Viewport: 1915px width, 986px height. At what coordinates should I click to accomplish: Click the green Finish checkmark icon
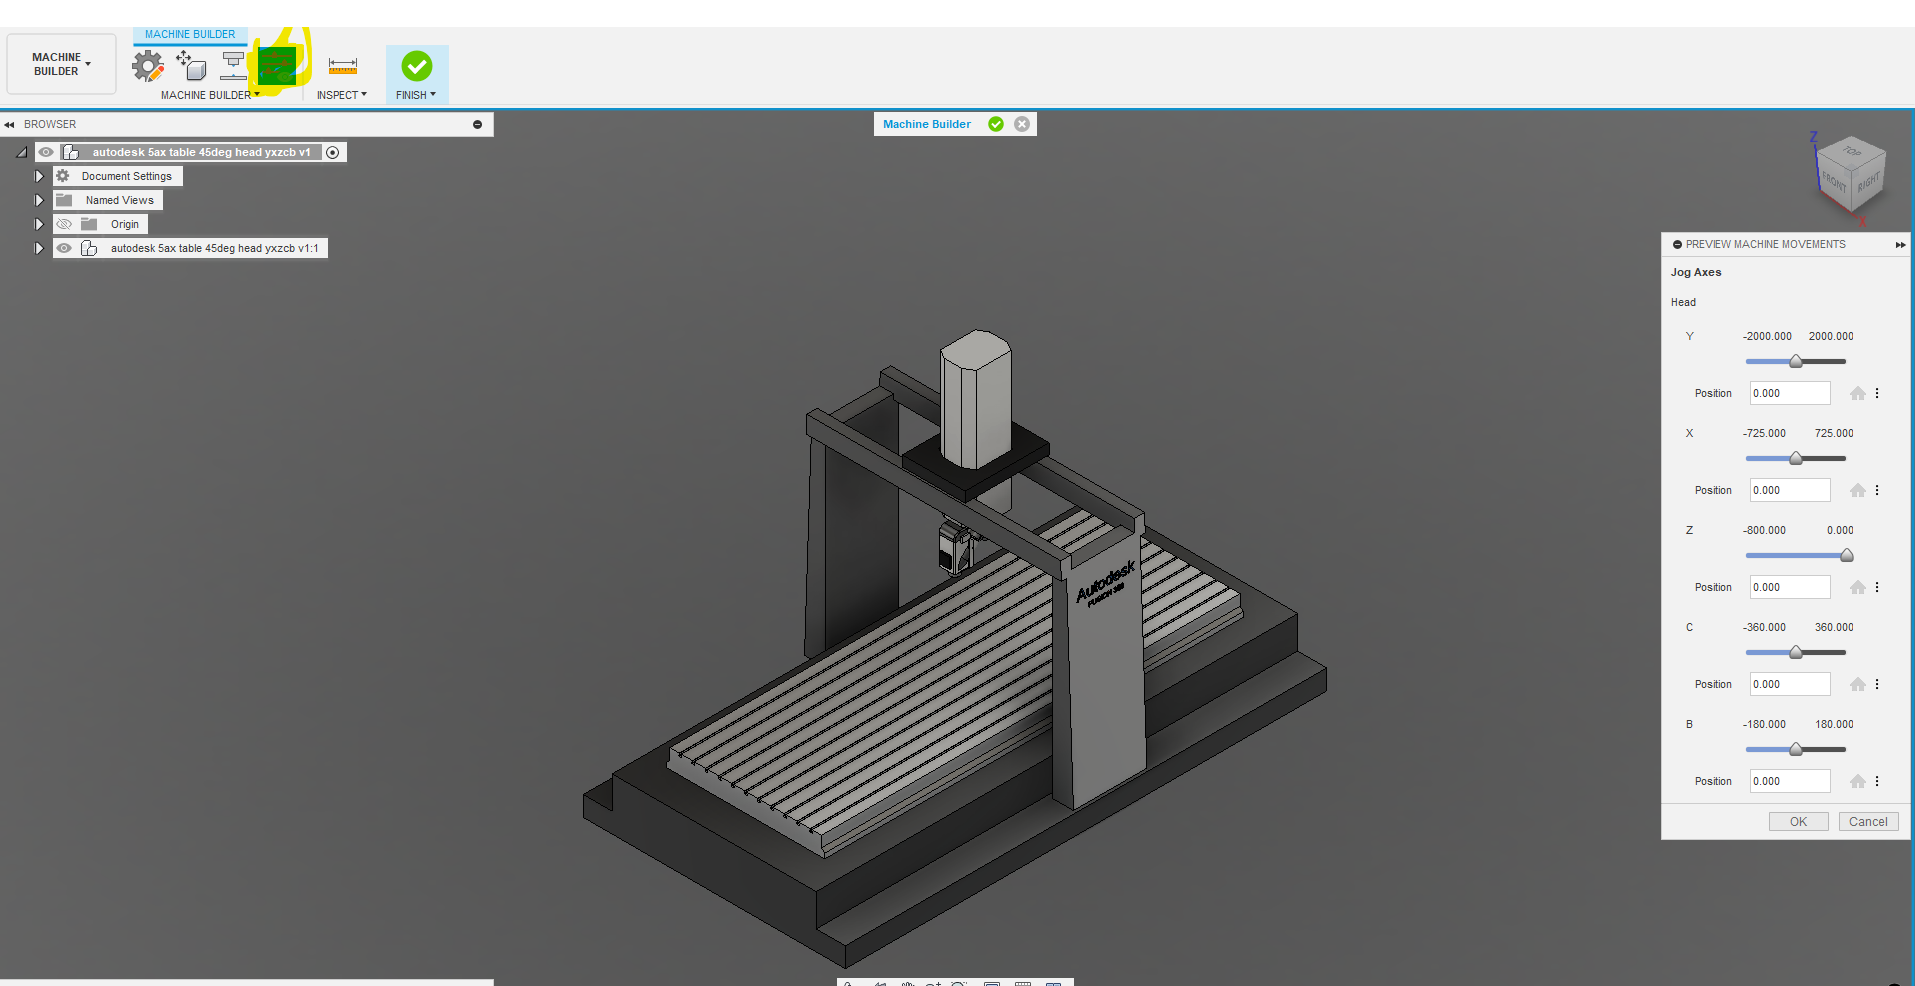pos(416,64)
